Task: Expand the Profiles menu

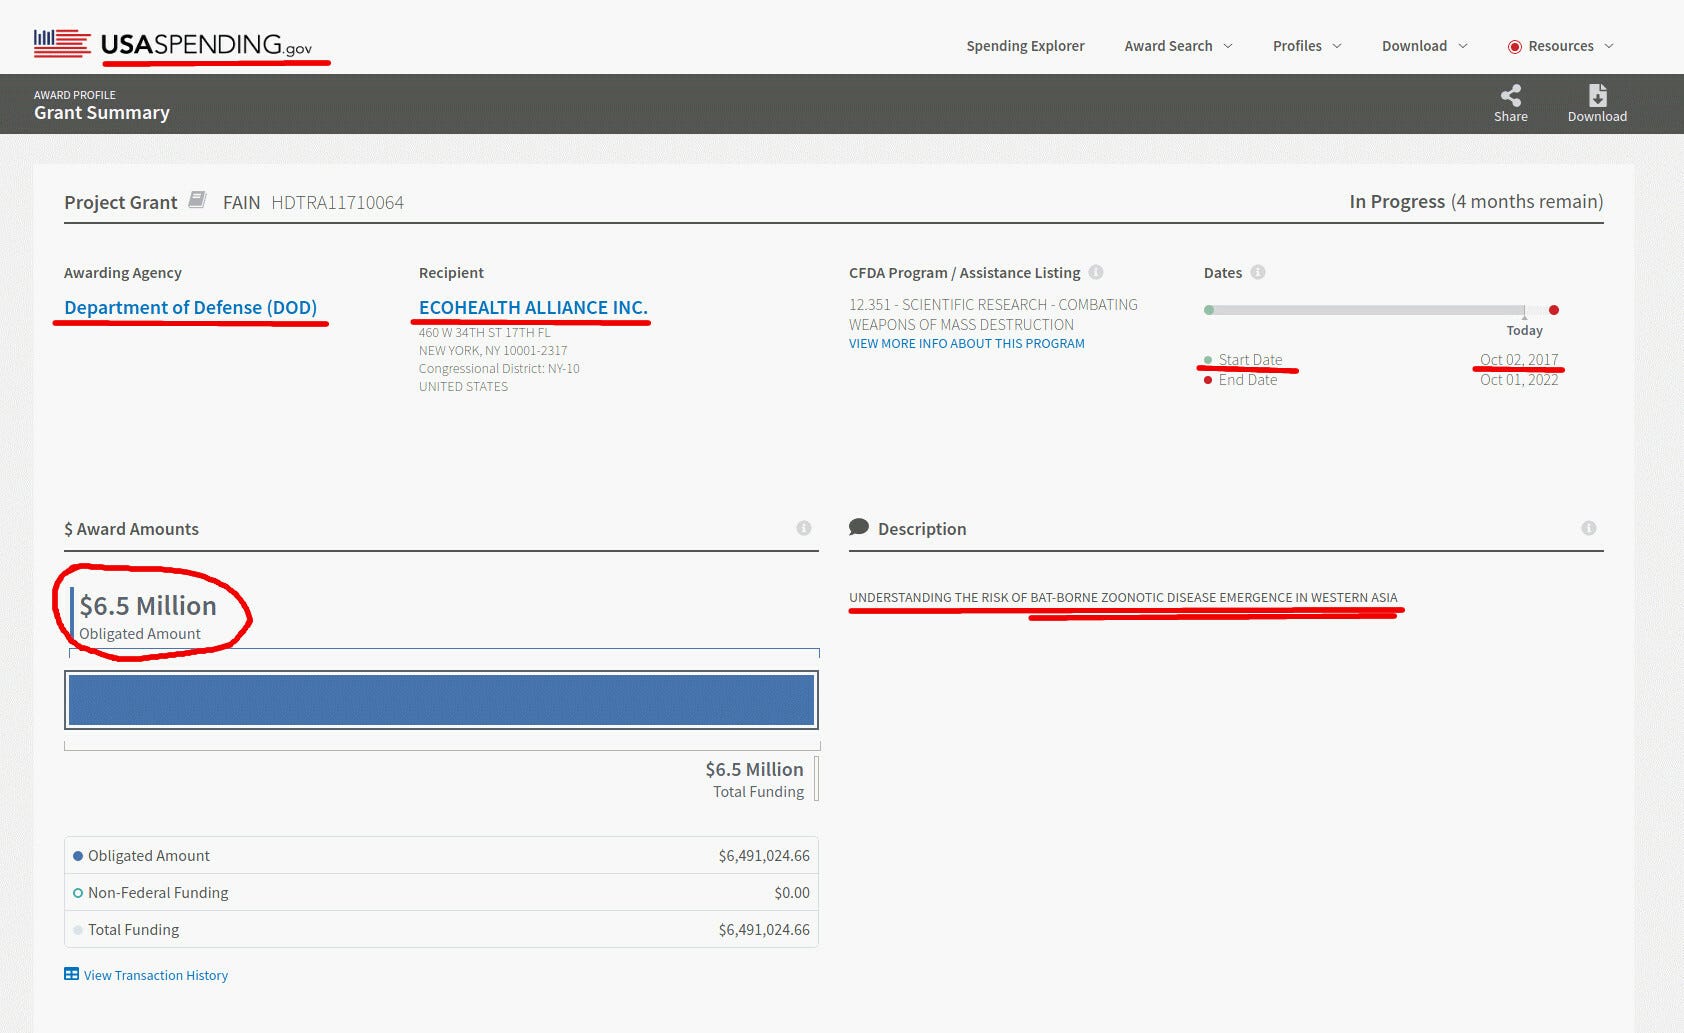Action: [x=1307, y=46]
